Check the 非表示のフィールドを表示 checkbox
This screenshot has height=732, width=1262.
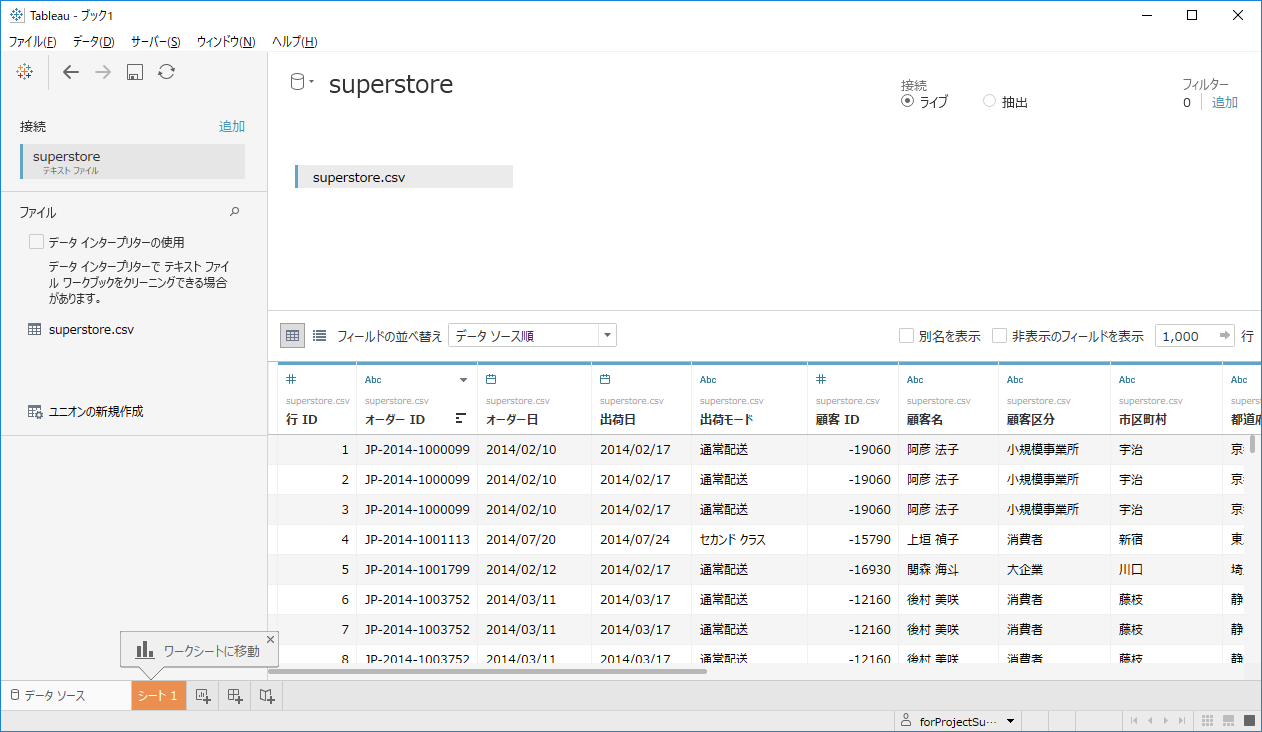click(999, 336)
